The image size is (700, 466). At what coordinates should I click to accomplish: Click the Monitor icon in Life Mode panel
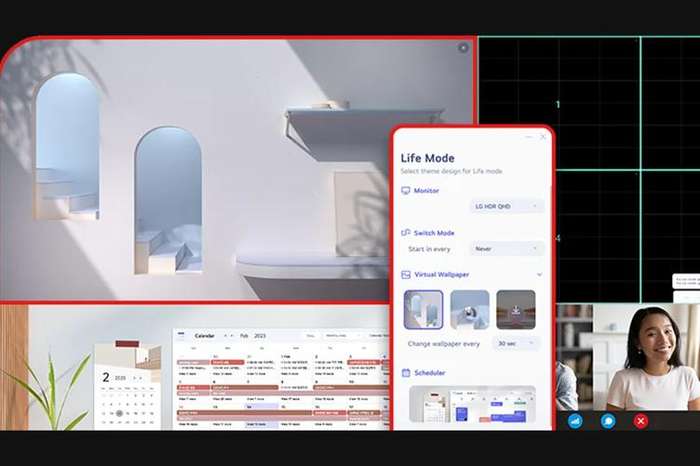pyautogui.click(x=405, y=191)
